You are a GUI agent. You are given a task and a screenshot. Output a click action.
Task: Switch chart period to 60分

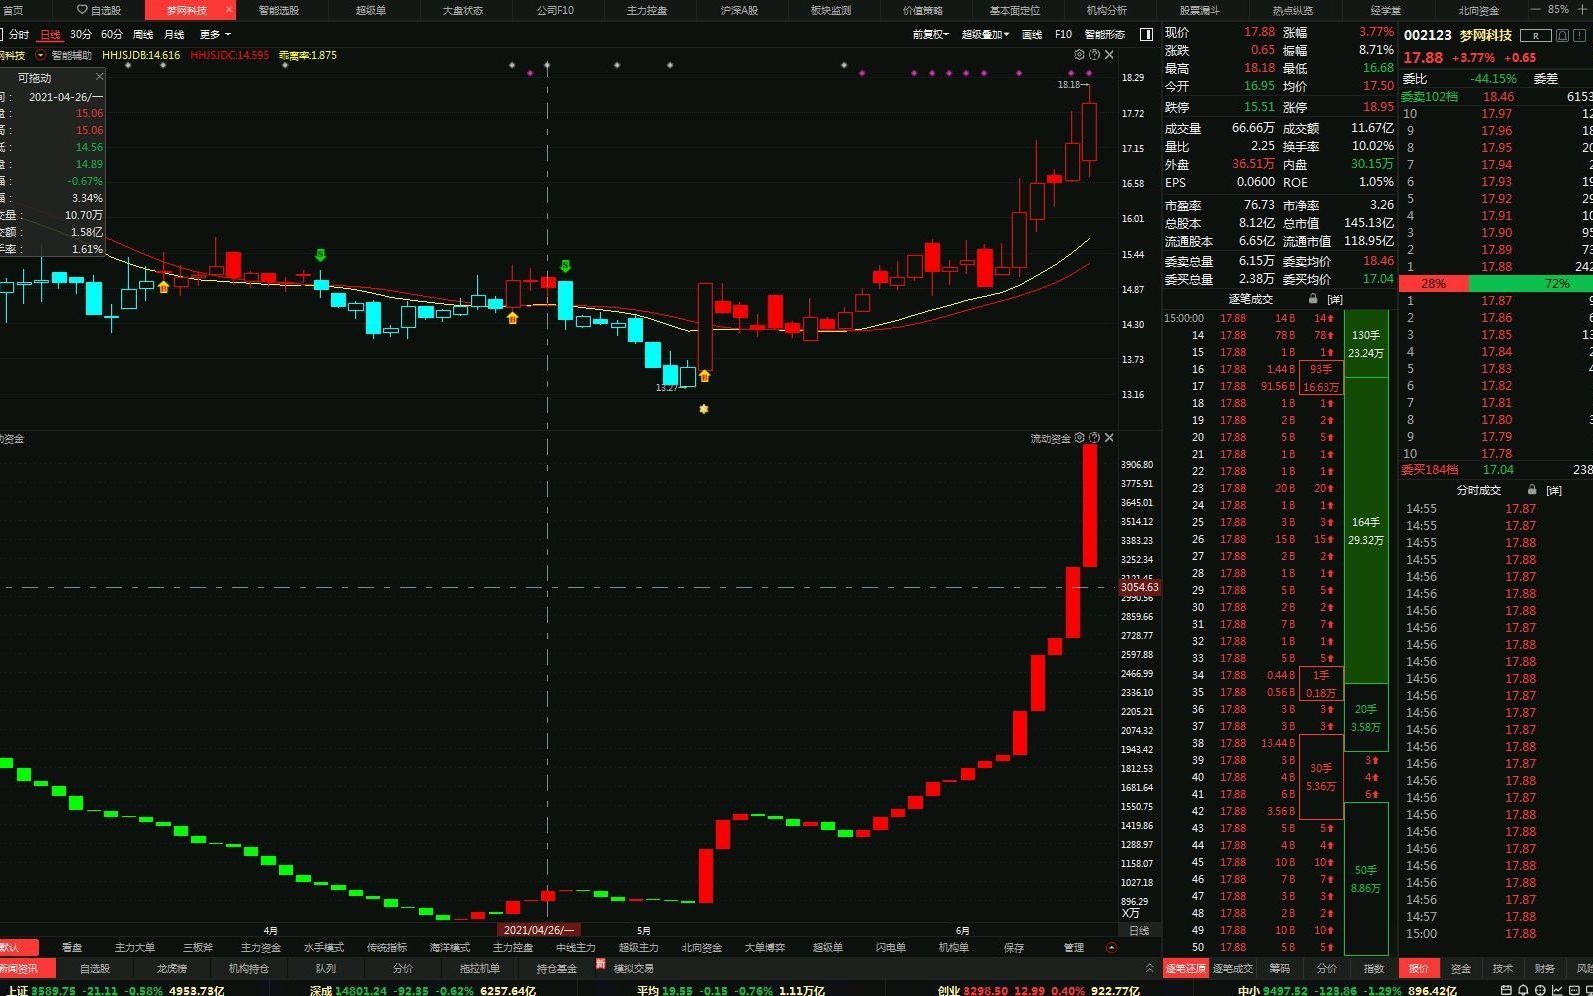click(x=112, y=35)
